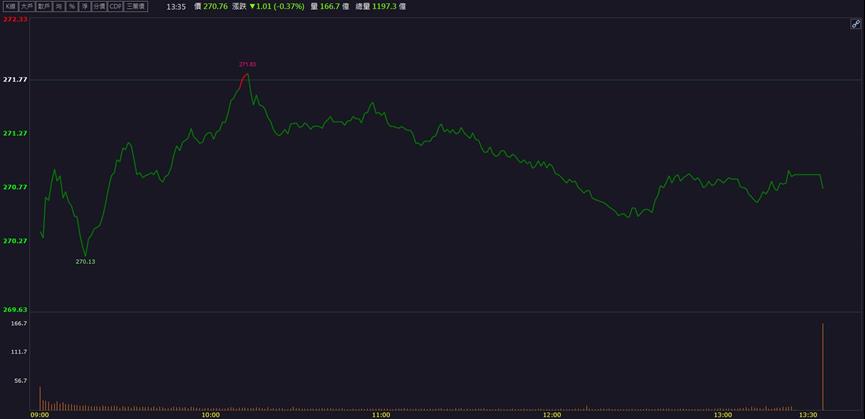This screenshot has height=419, width=865.
Task: Click the 12:00 time axis label
Action: [x=552, y=415]
